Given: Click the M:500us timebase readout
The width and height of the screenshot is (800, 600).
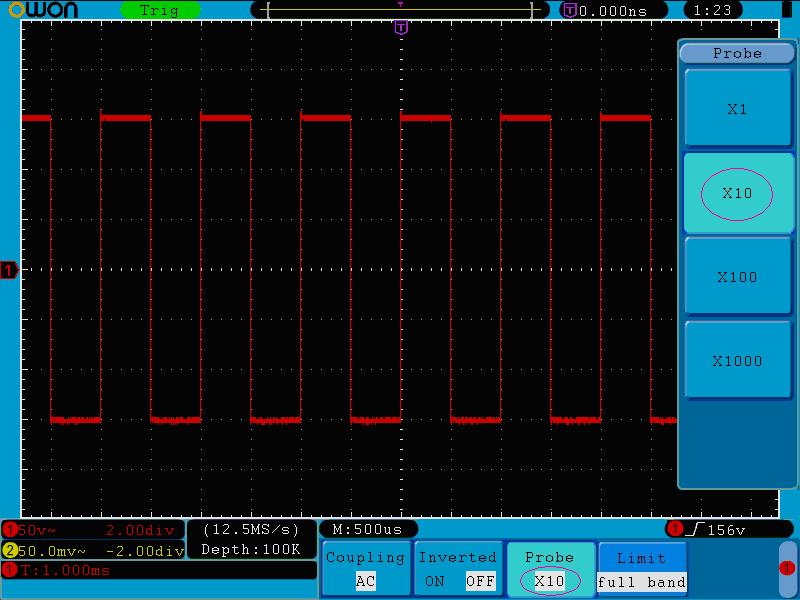Looking at the screenshot, I should pos(367,529).
